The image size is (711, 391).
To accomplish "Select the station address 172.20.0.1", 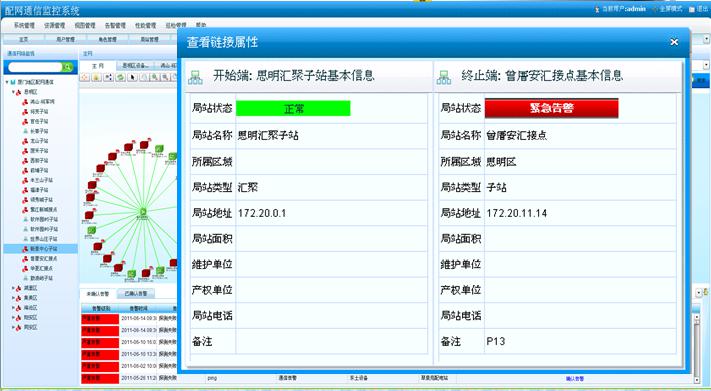I will pos(262,213).
